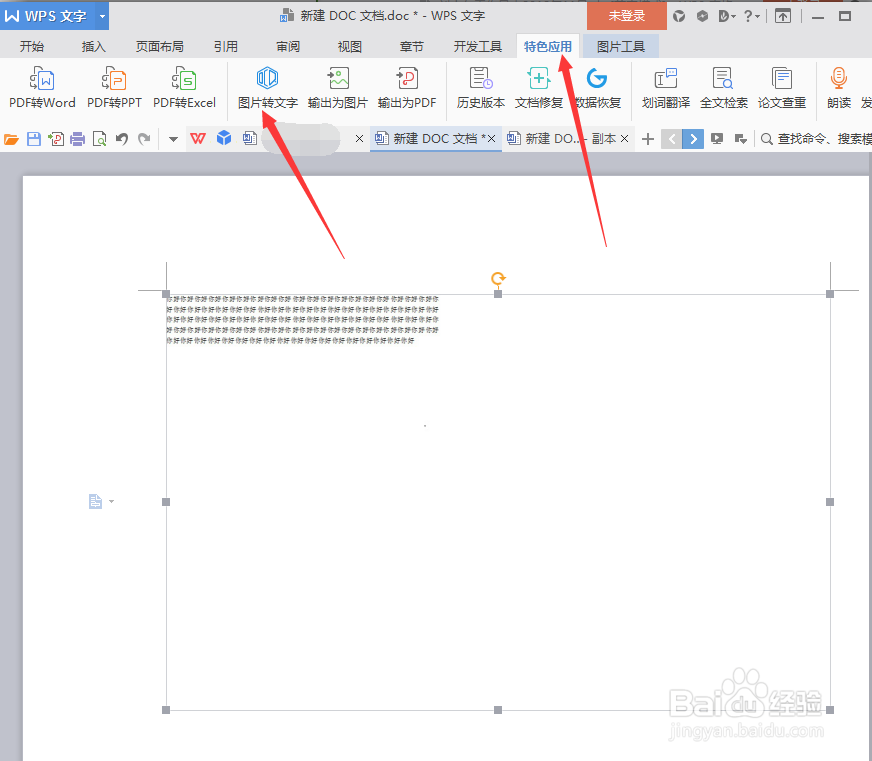
Task: Expand quick access toolbar dropdown arrow
Action: pyautogui.click(x=173, y=139)
